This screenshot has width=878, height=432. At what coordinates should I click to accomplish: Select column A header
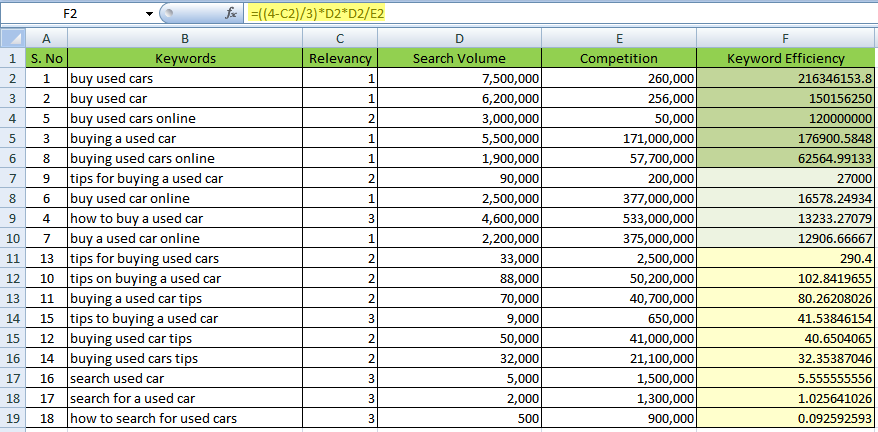[46, 38]
